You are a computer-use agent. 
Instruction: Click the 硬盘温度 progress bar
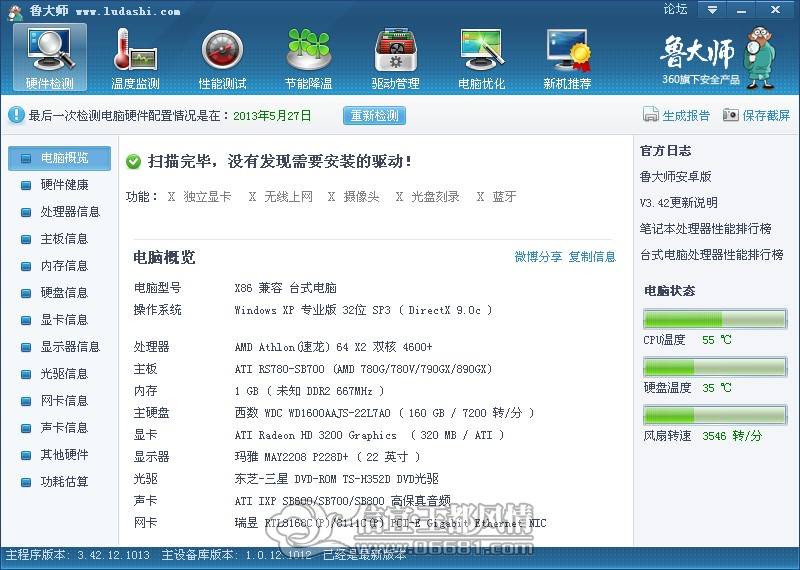[715, 367]
